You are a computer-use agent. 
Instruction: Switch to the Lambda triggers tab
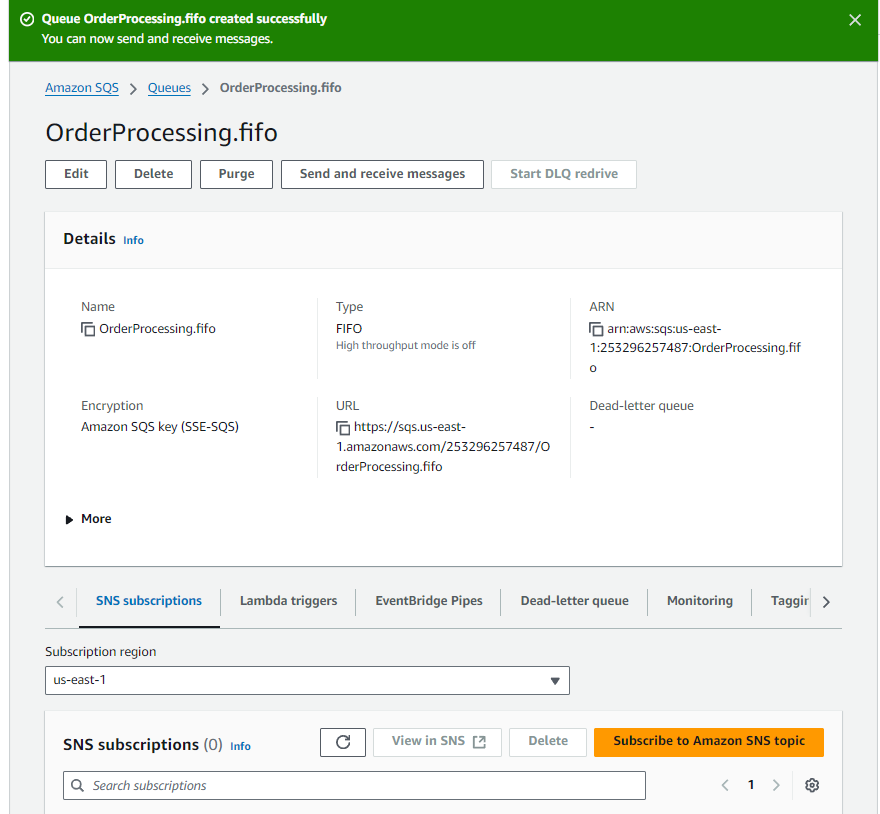288,600
